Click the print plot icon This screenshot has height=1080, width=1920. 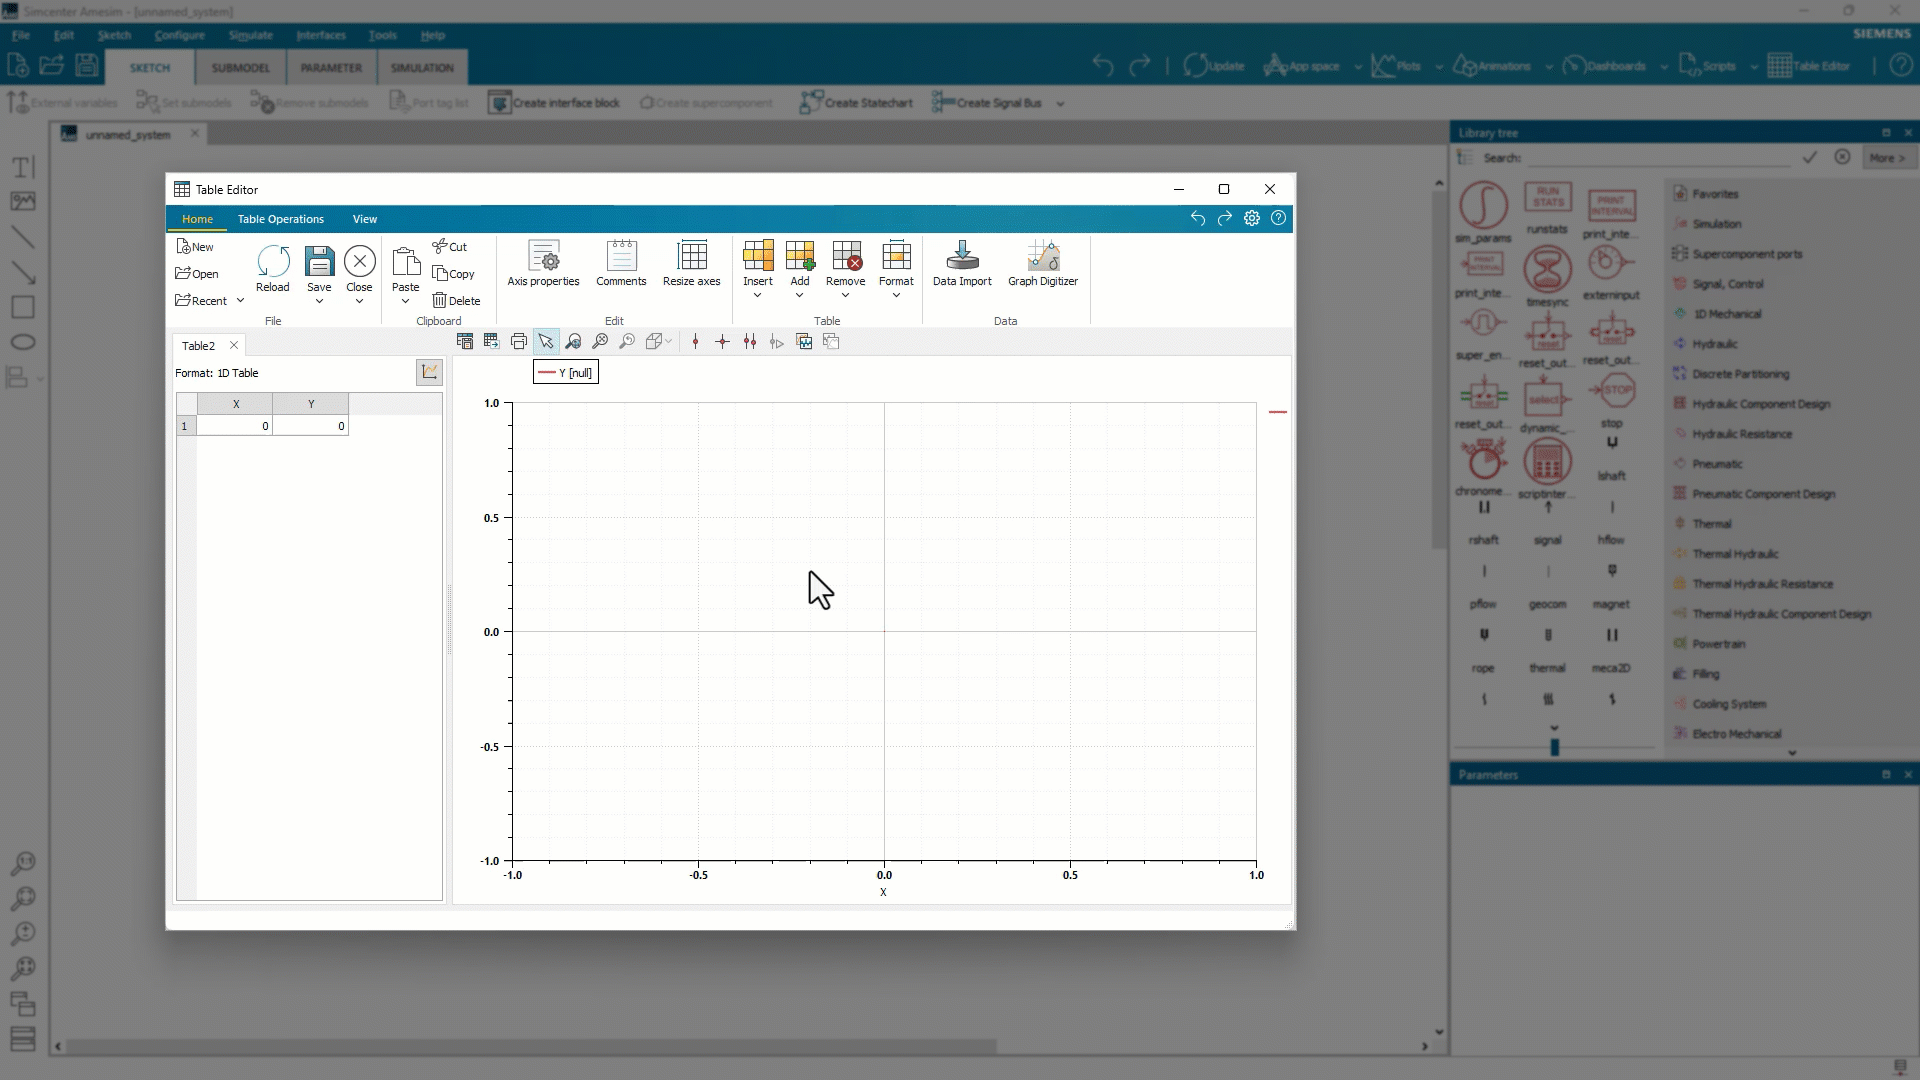(x=518, y=342)
